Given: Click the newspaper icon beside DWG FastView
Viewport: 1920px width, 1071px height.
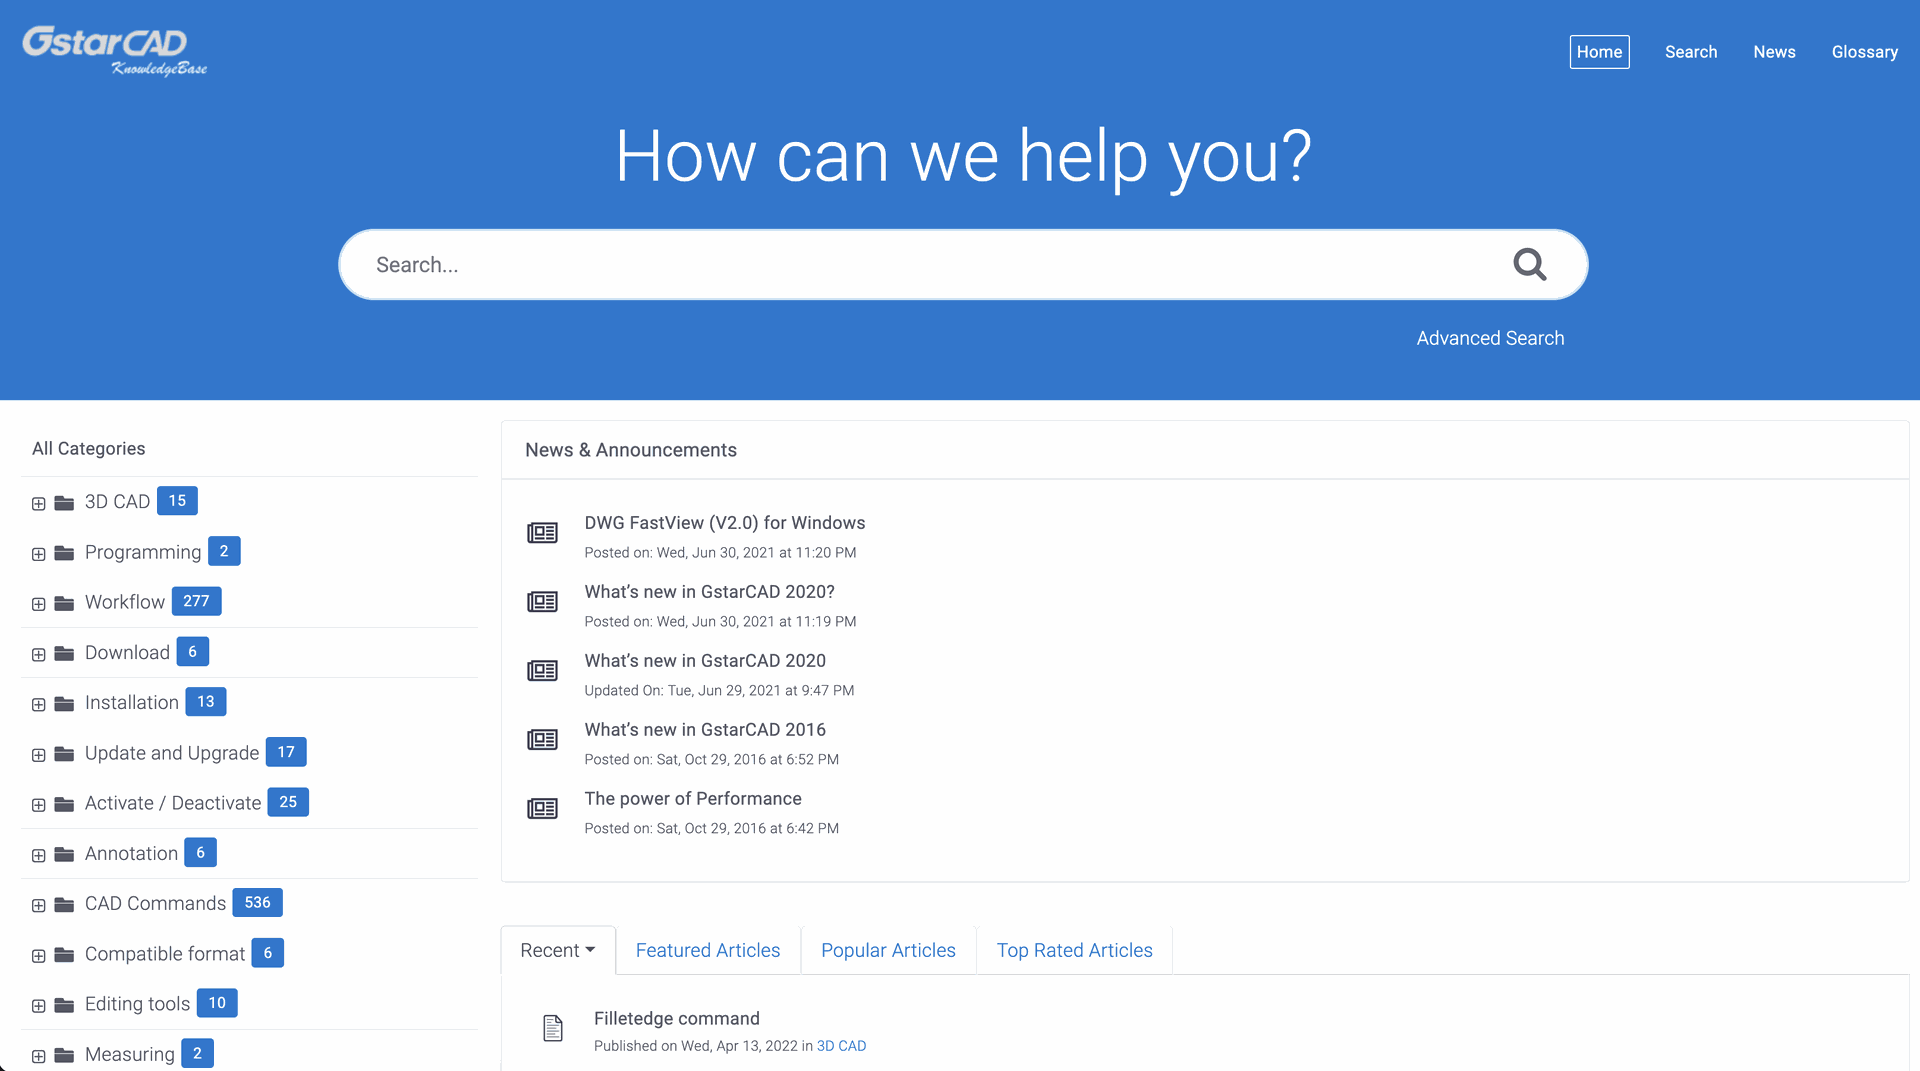Looking at the screenshot, I should coord(542,533).
